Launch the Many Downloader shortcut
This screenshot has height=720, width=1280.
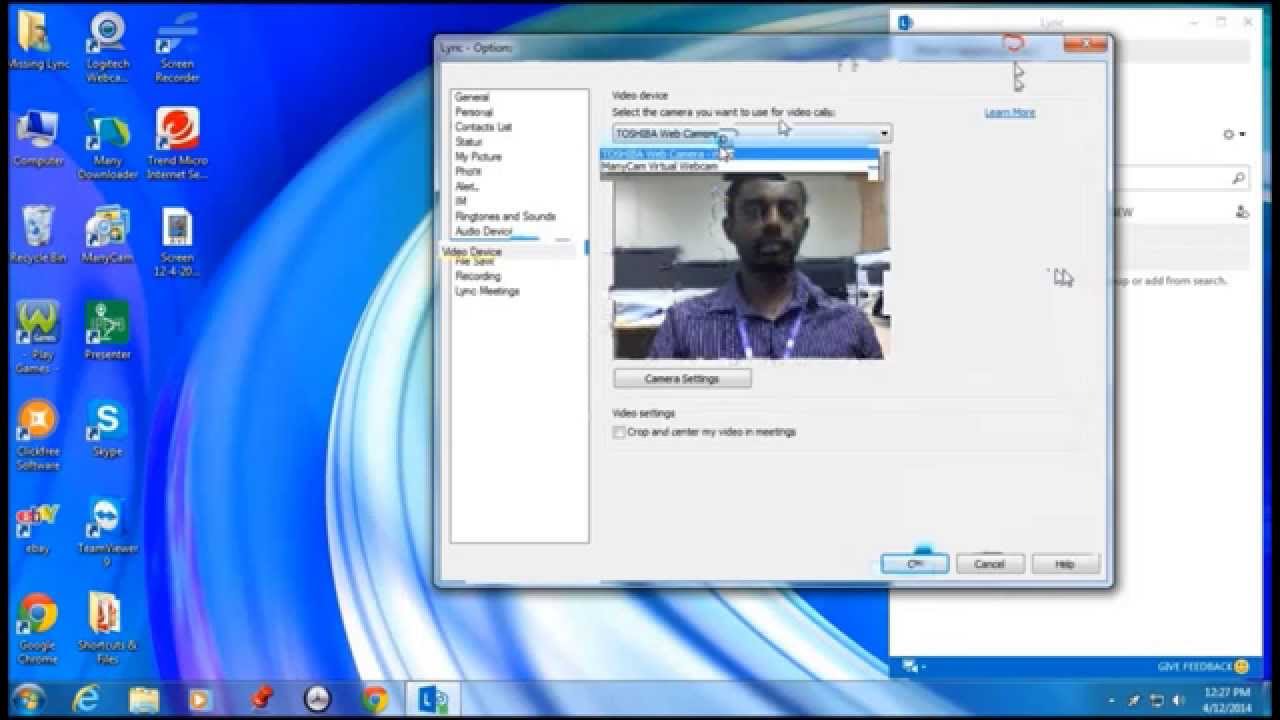point(107,146)
